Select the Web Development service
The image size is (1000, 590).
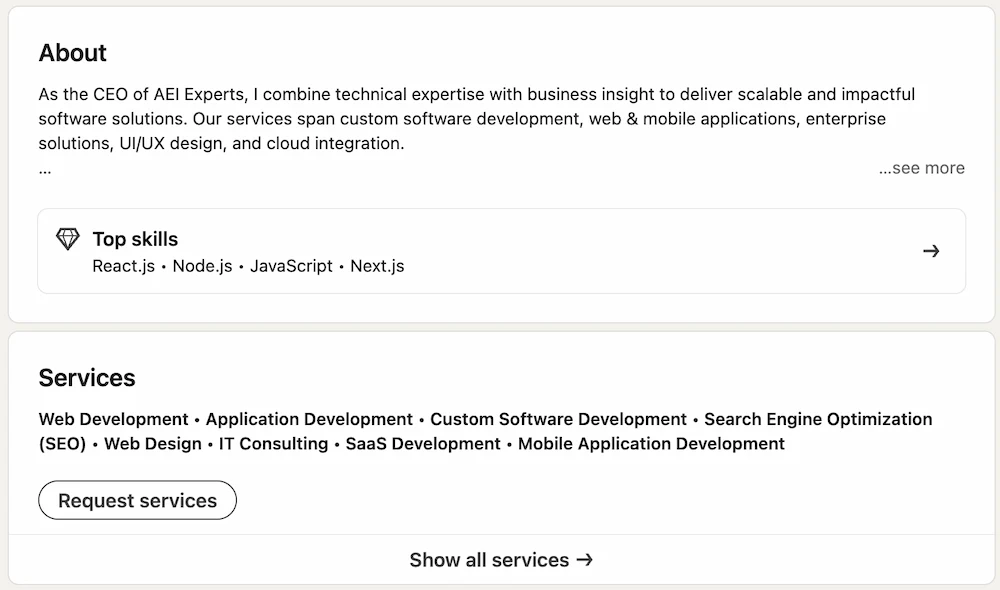coord(113,419)
